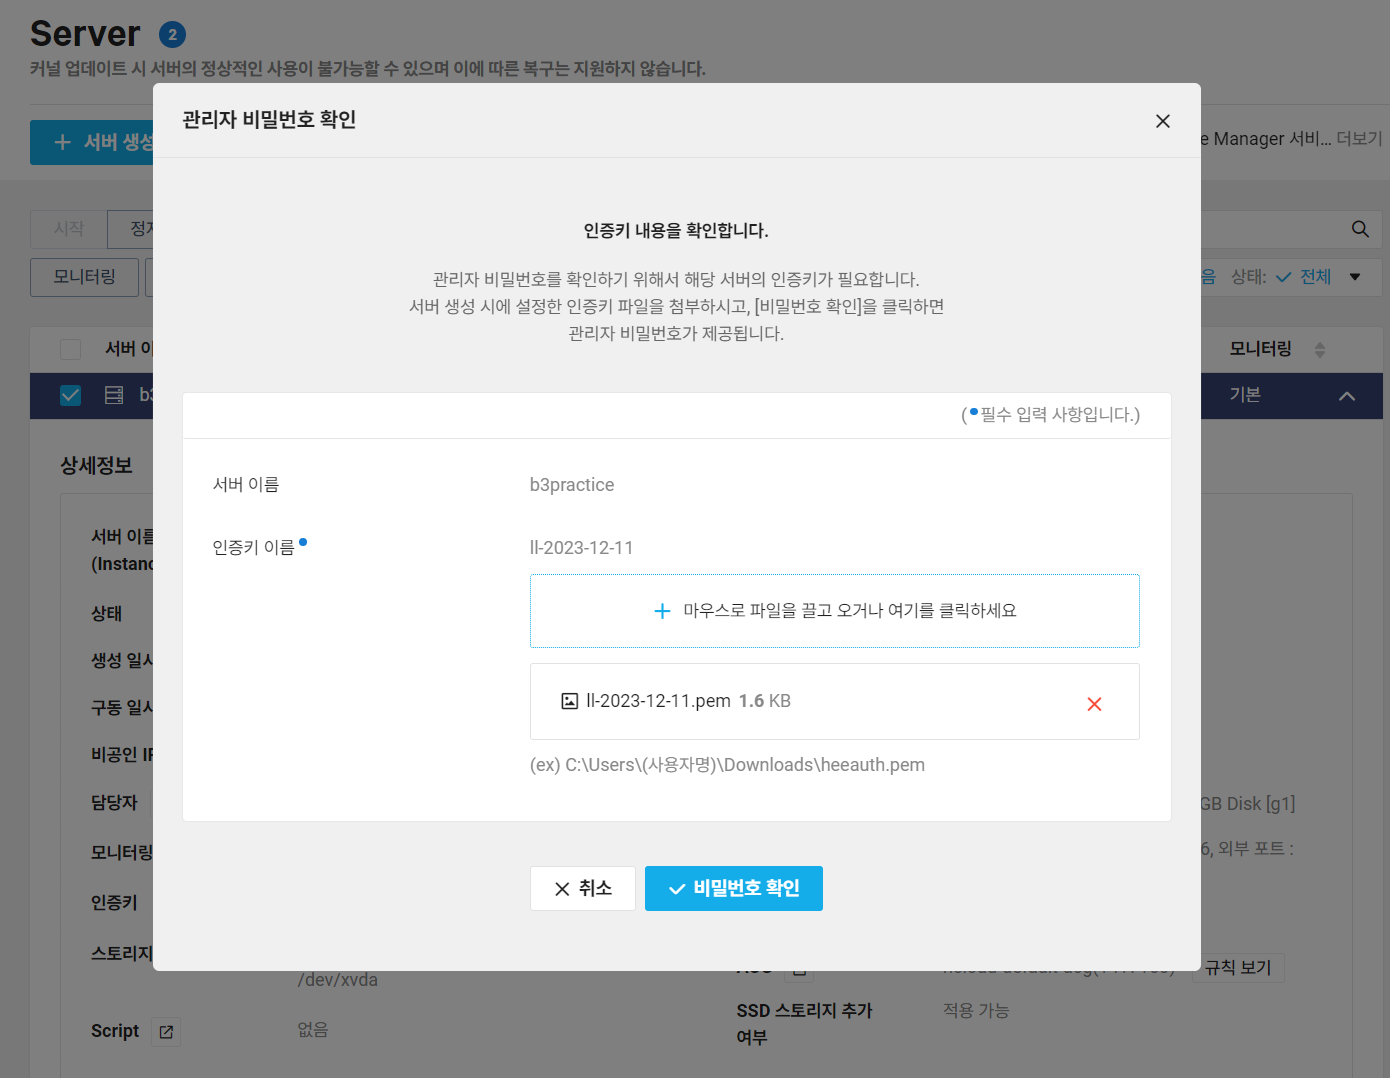Click the plus icon inside file upload area
Viewport: 1390px width, 1078px height.
pyautogui.click(x=662, y=610)
